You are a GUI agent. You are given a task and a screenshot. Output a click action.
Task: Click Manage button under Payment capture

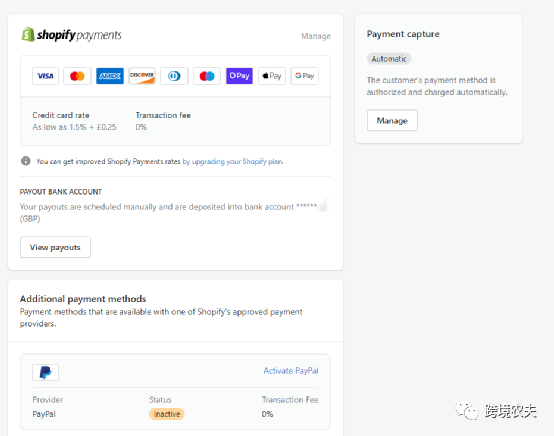pyautogui.click(x=392, y=120)
